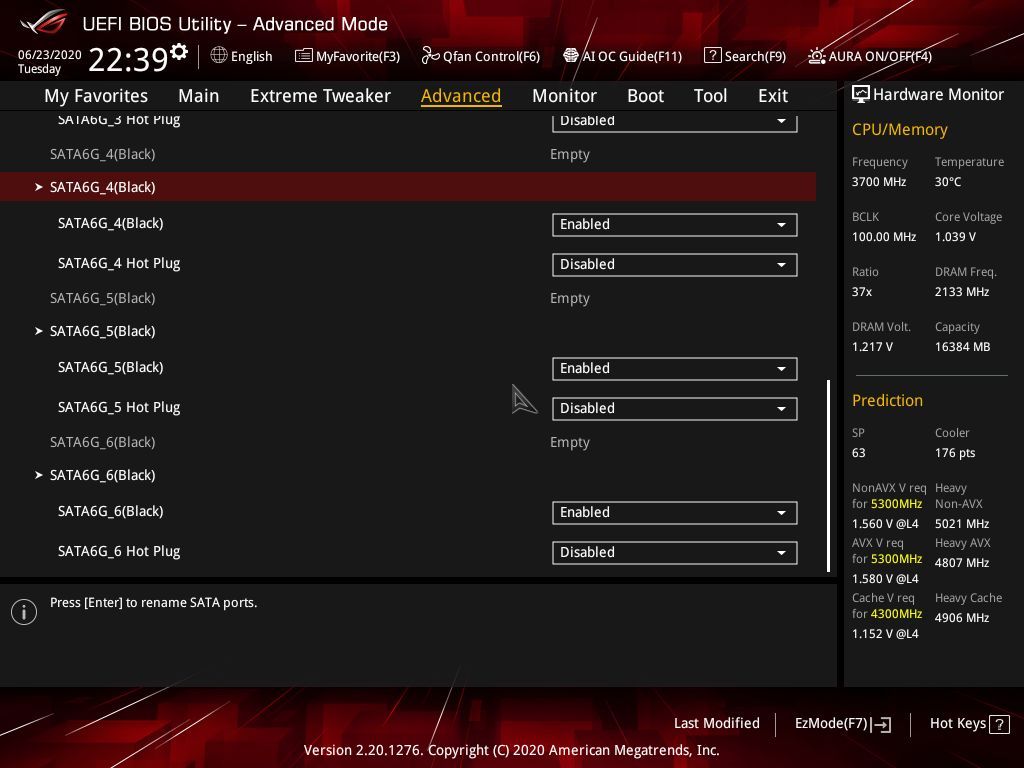Click the 1.039 V core voltage value
Screen dimensions: 1024x768
tap(955, 237)
